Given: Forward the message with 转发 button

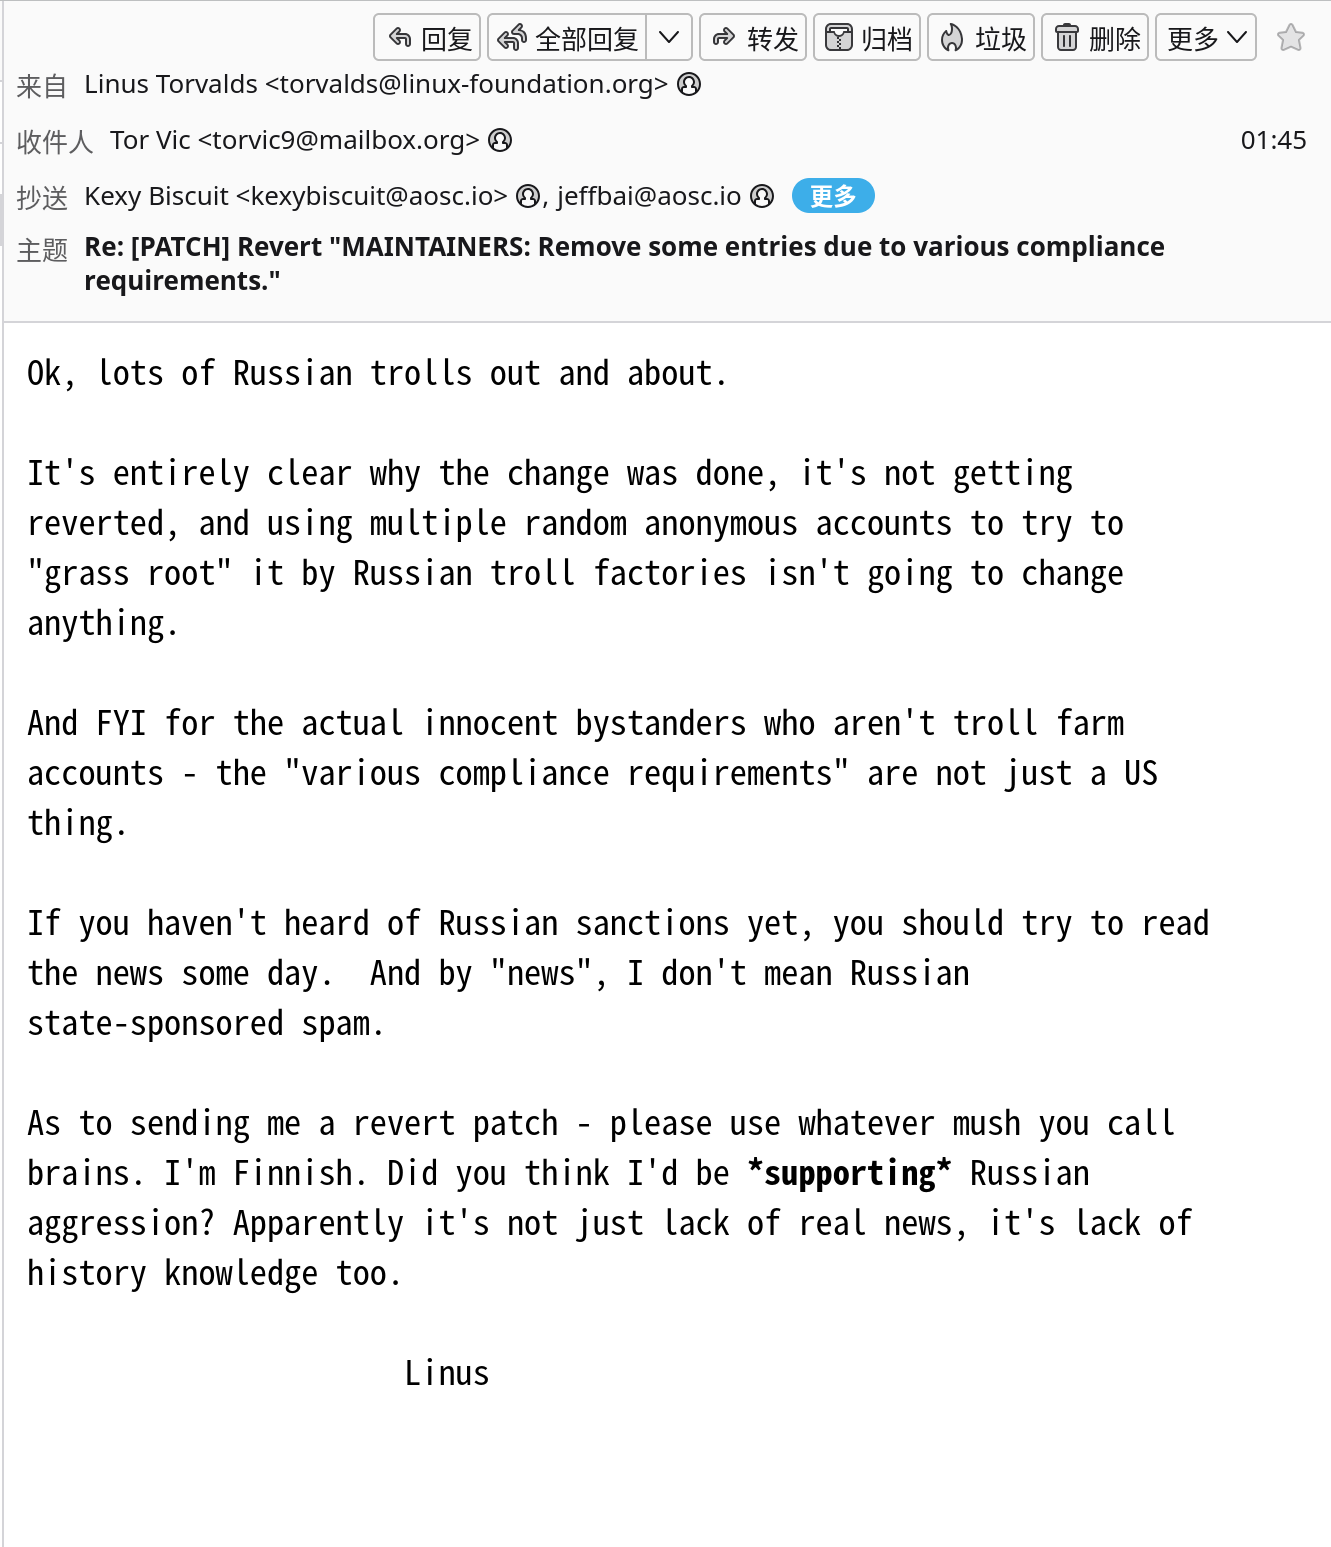Looking at the screenshot, I should 753,38.
